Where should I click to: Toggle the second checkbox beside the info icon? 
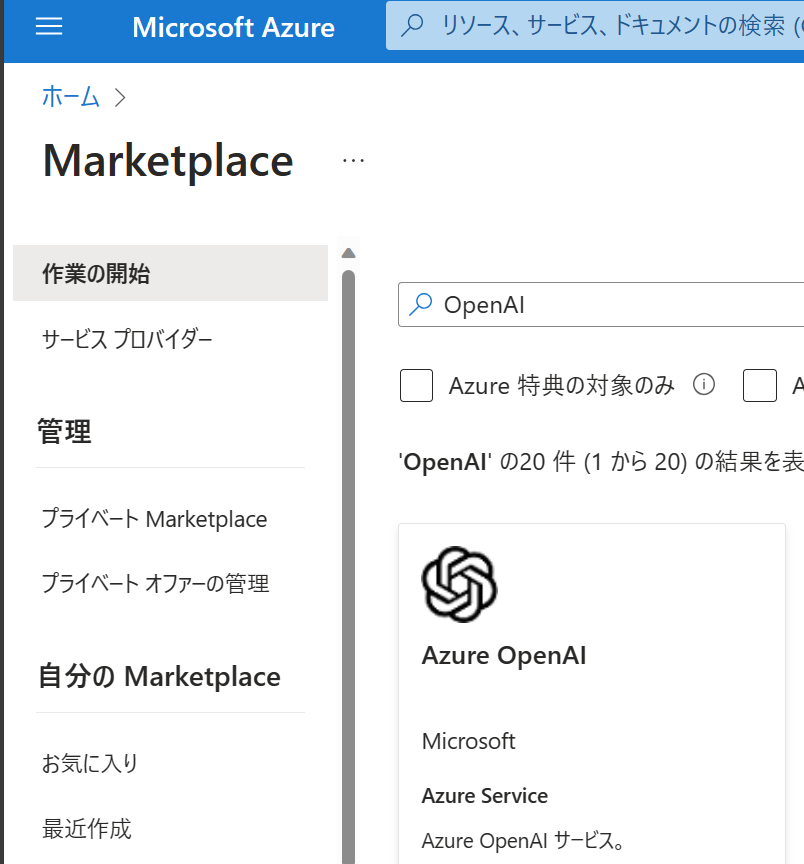759,386
